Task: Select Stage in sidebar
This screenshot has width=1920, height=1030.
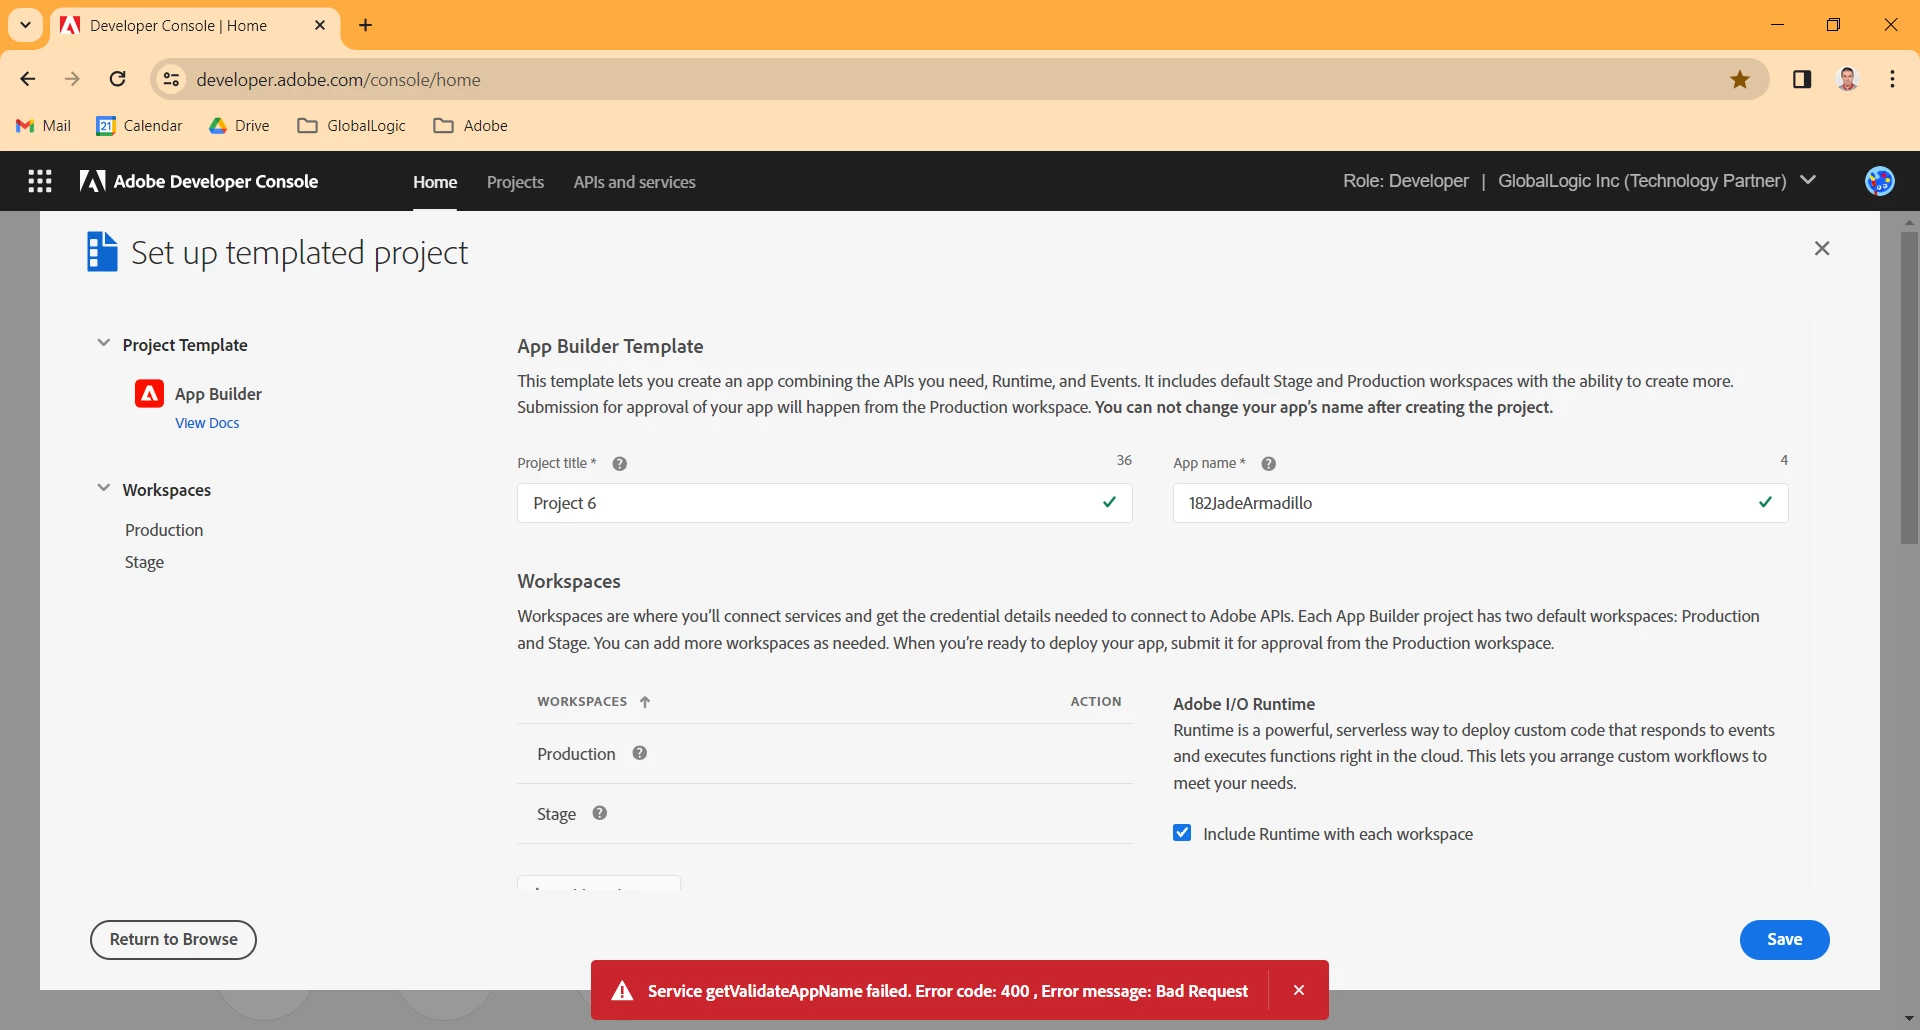Action: click(144, 562)
